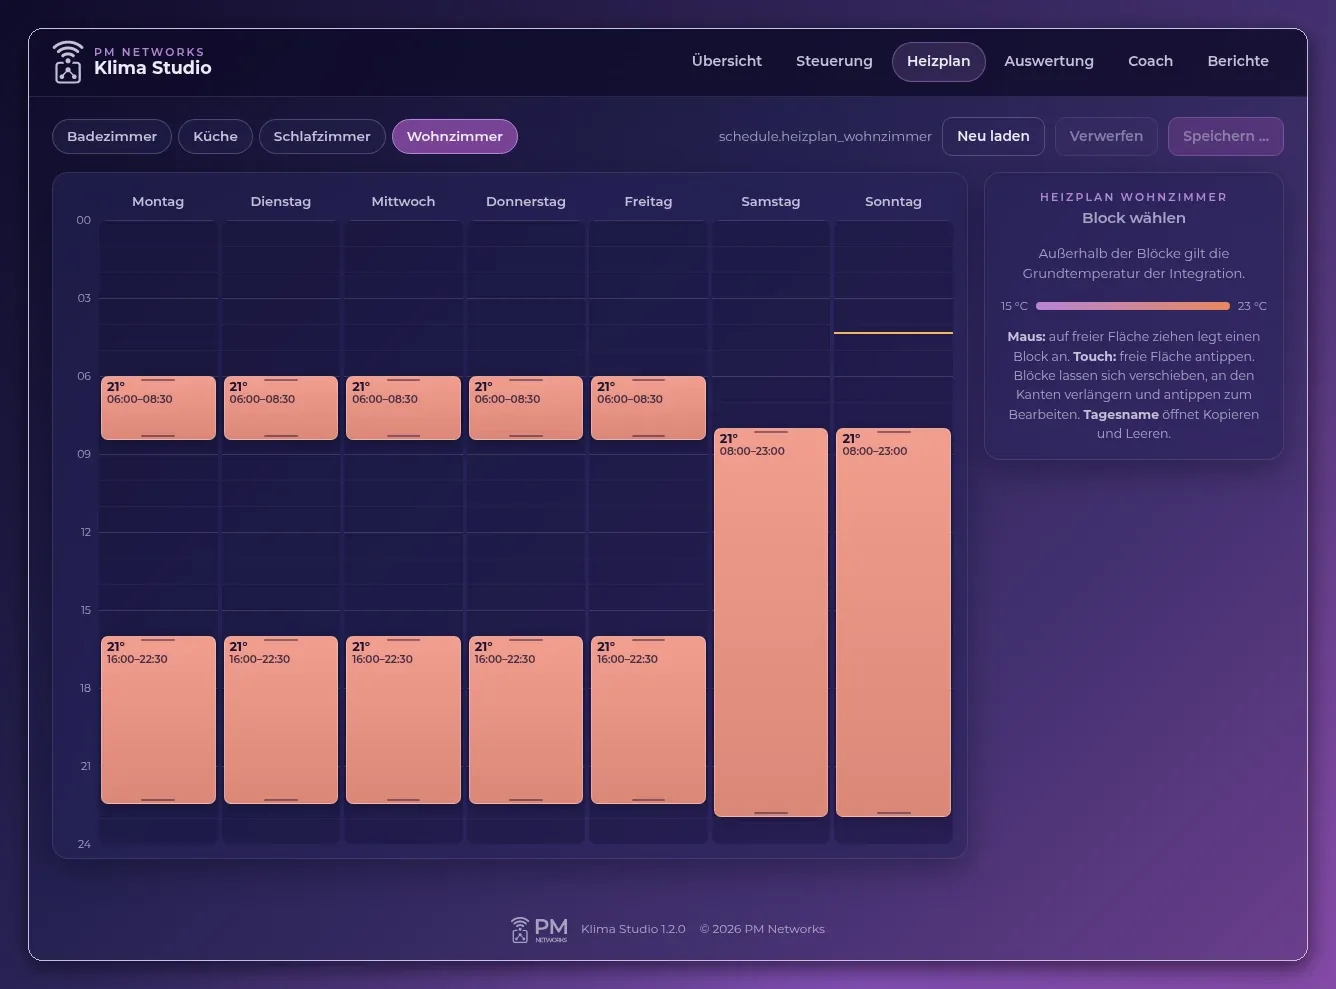Open the Freitag day header menu
This screenshot has height=989, width=1336.
pos(648,201)
